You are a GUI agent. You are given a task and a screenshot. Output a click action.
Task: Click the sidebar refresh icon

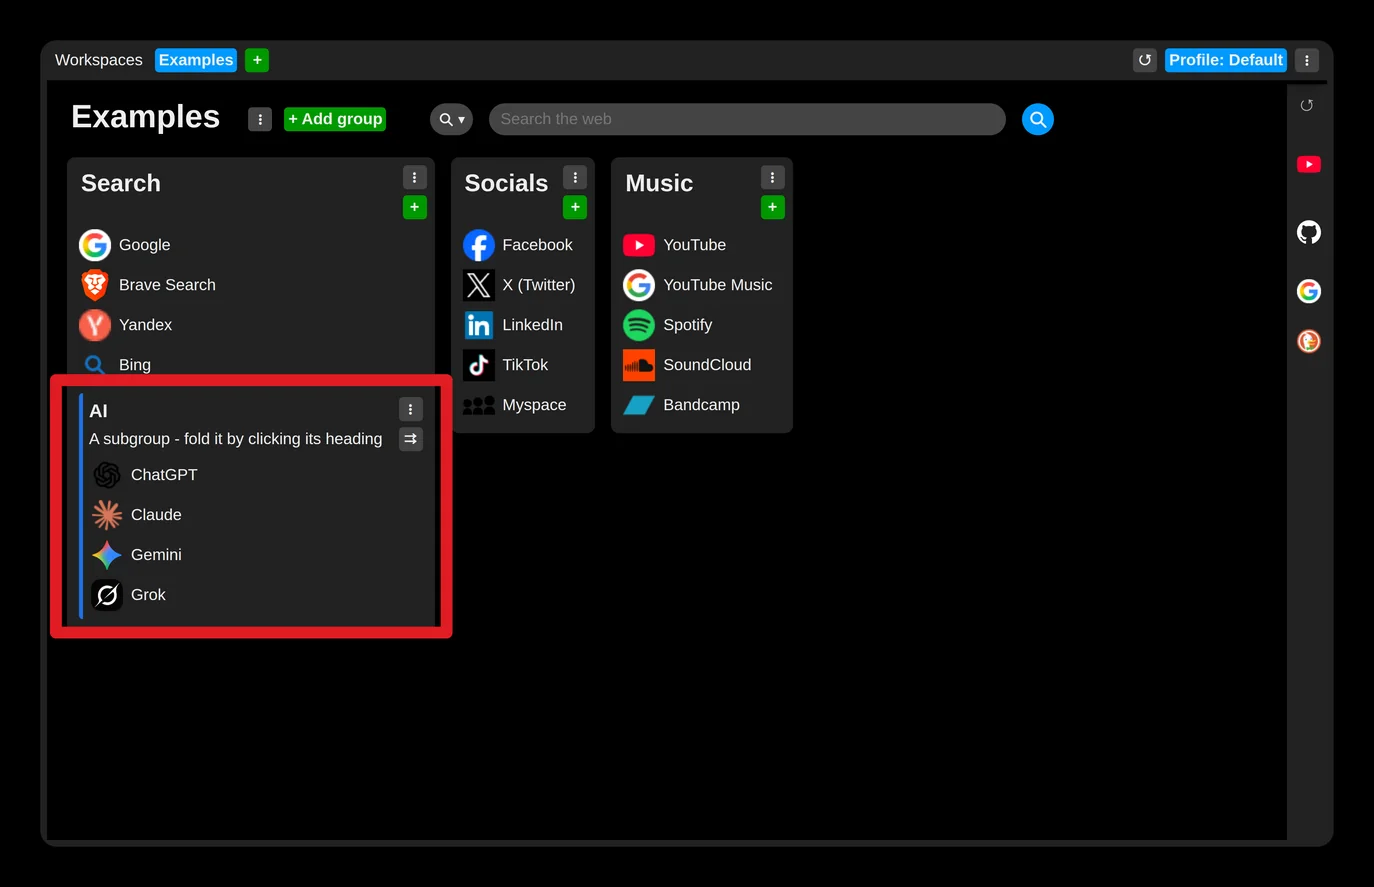tap(1307, 105)
